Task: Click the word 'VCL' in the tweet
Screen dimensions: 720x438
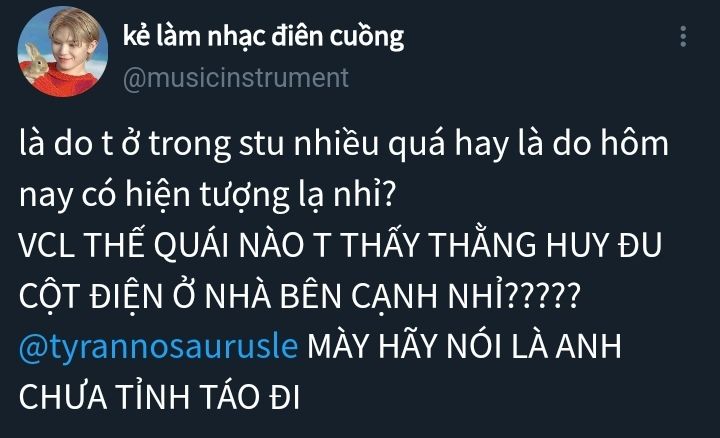Action: coord(47,245)
